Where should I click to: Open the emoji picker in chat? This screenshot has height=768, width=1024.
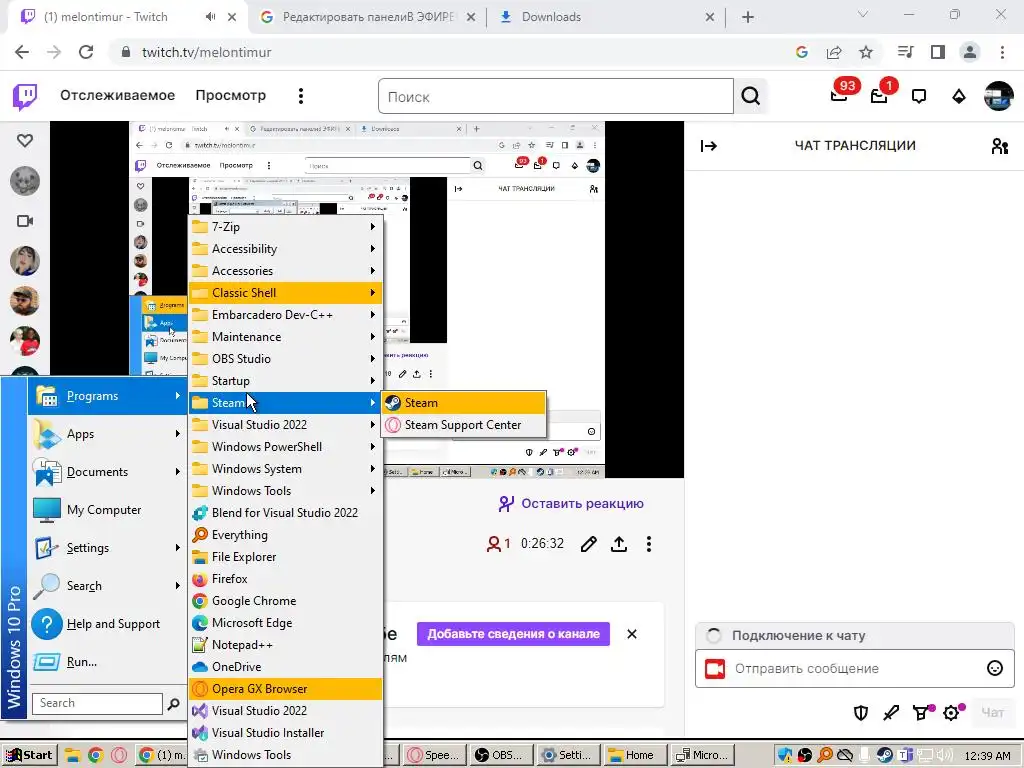(x=995, y=668)
